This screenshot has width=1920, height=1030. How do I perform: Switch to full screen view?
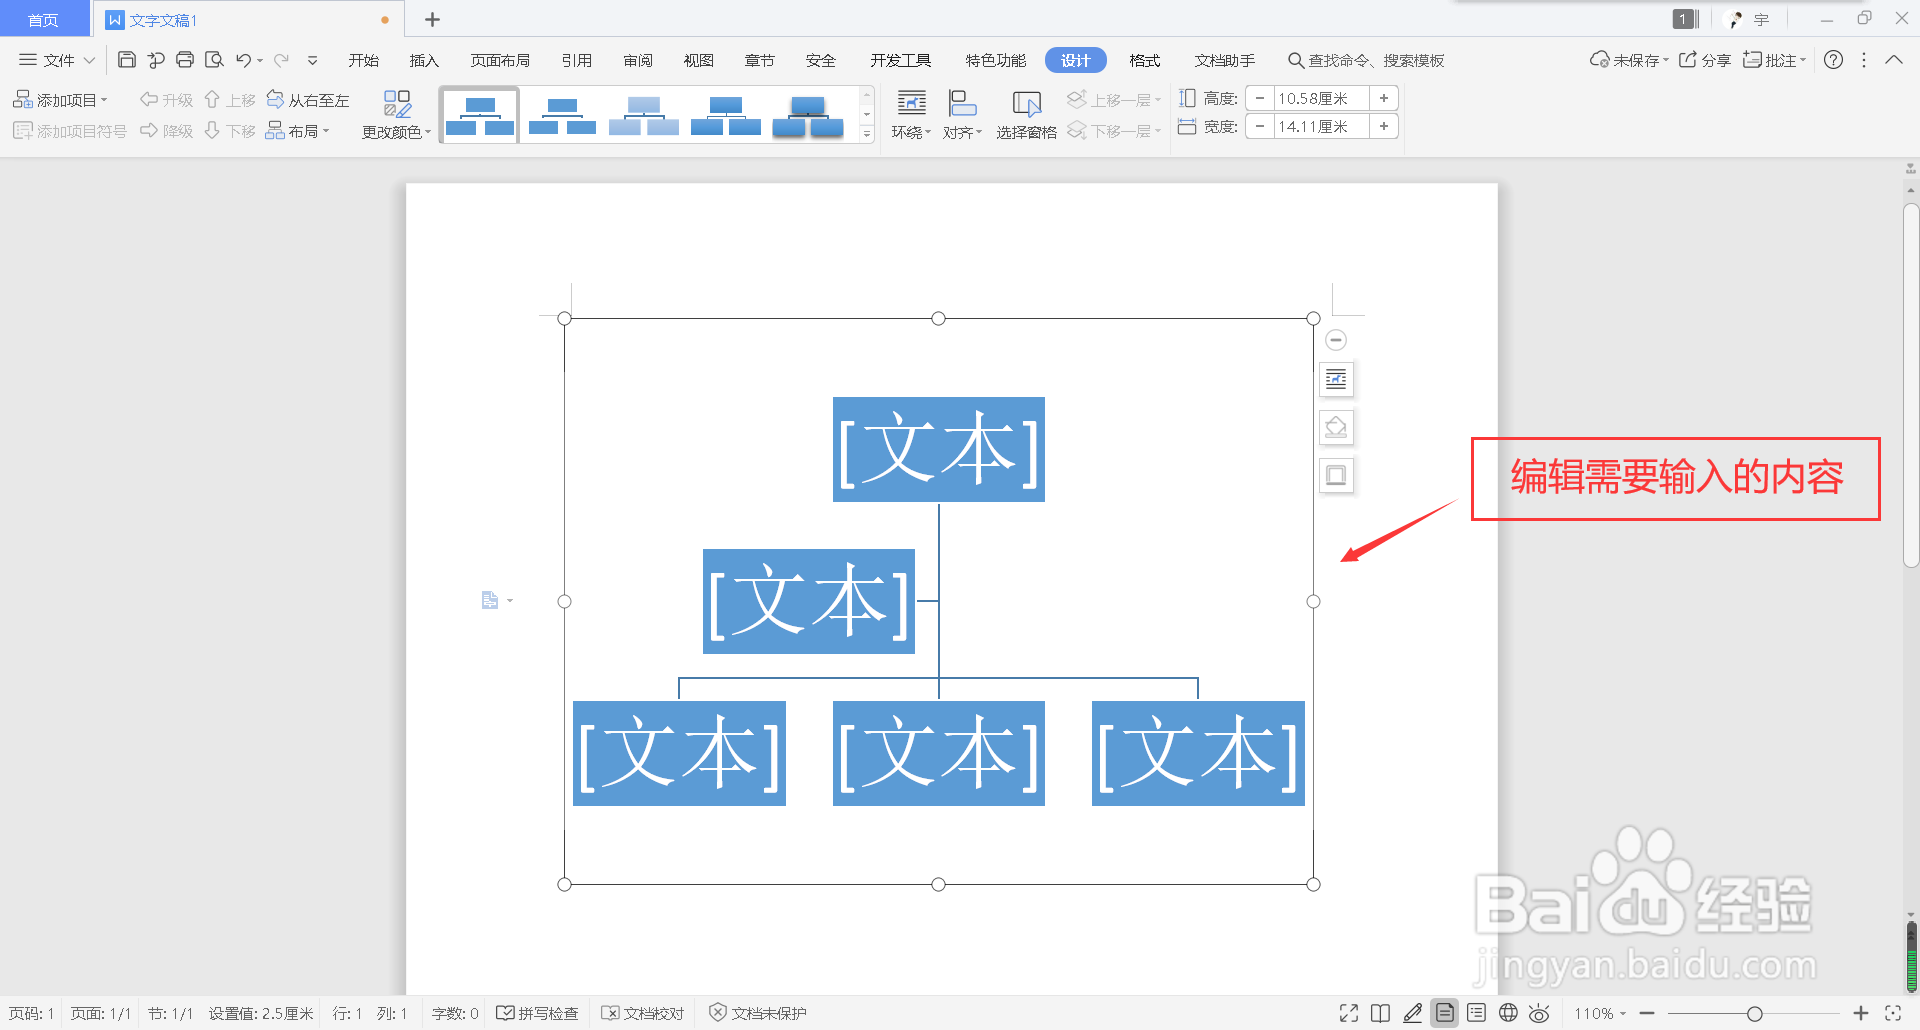[1349, 1013]
